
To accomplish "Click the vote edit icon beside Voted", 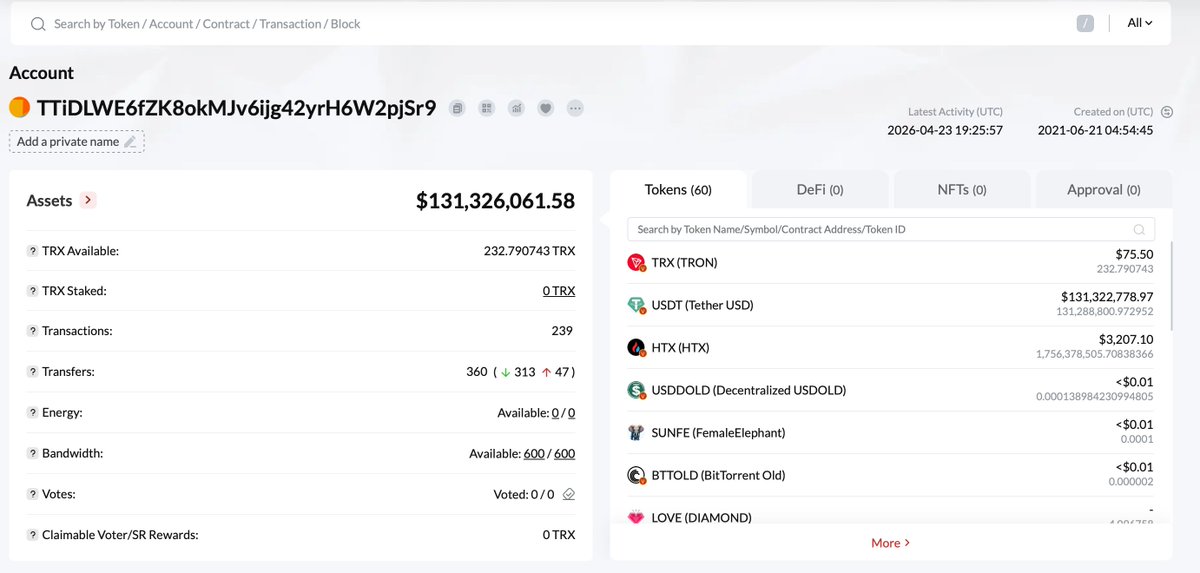I will click(x=569, y=494).
